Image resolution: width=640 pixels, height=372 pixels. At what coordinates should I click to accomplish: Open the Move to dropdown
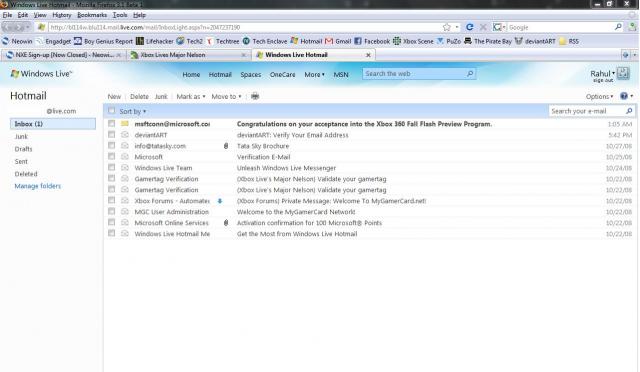pyautogui.click(x=226, y=96)
